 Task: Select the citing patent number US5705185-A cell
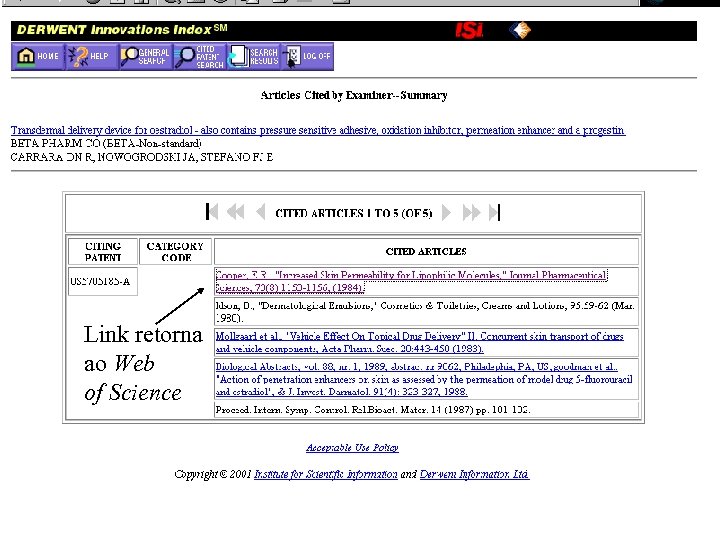(x=103, y=281)
